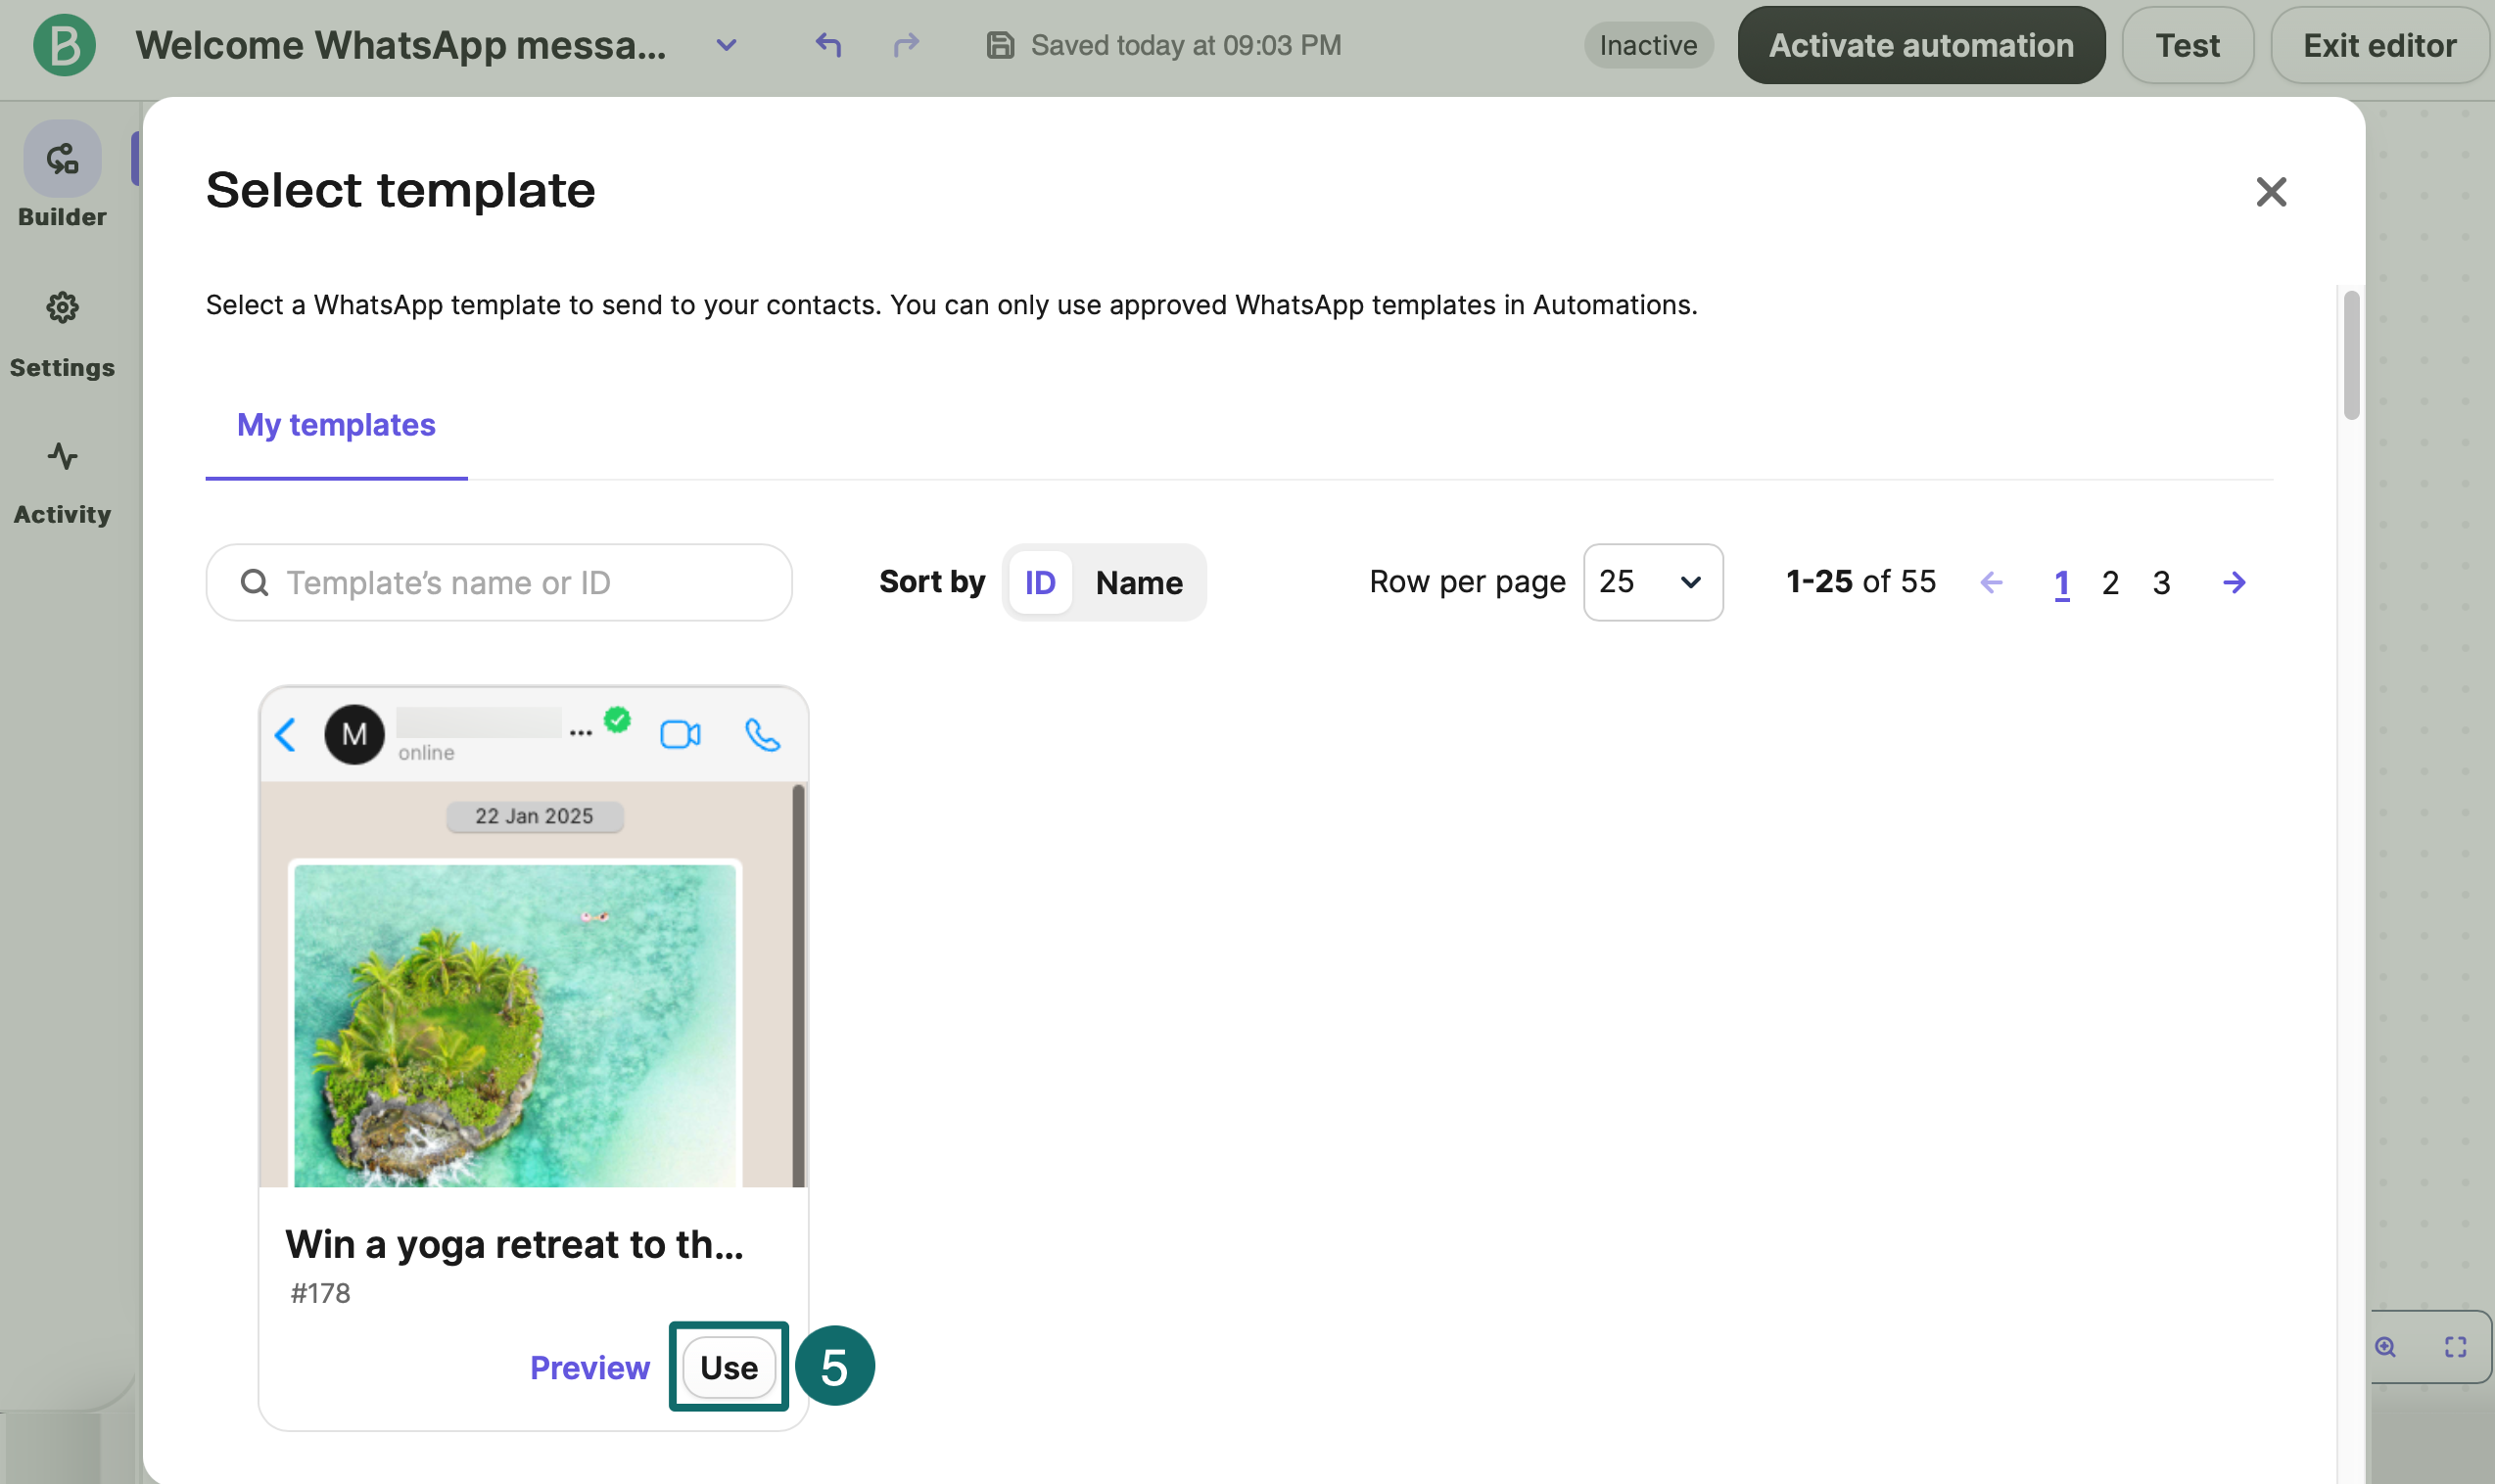The image size is (2495, 1484).
Task: Expand the automation name dropdown
Action: pos(727,45)
